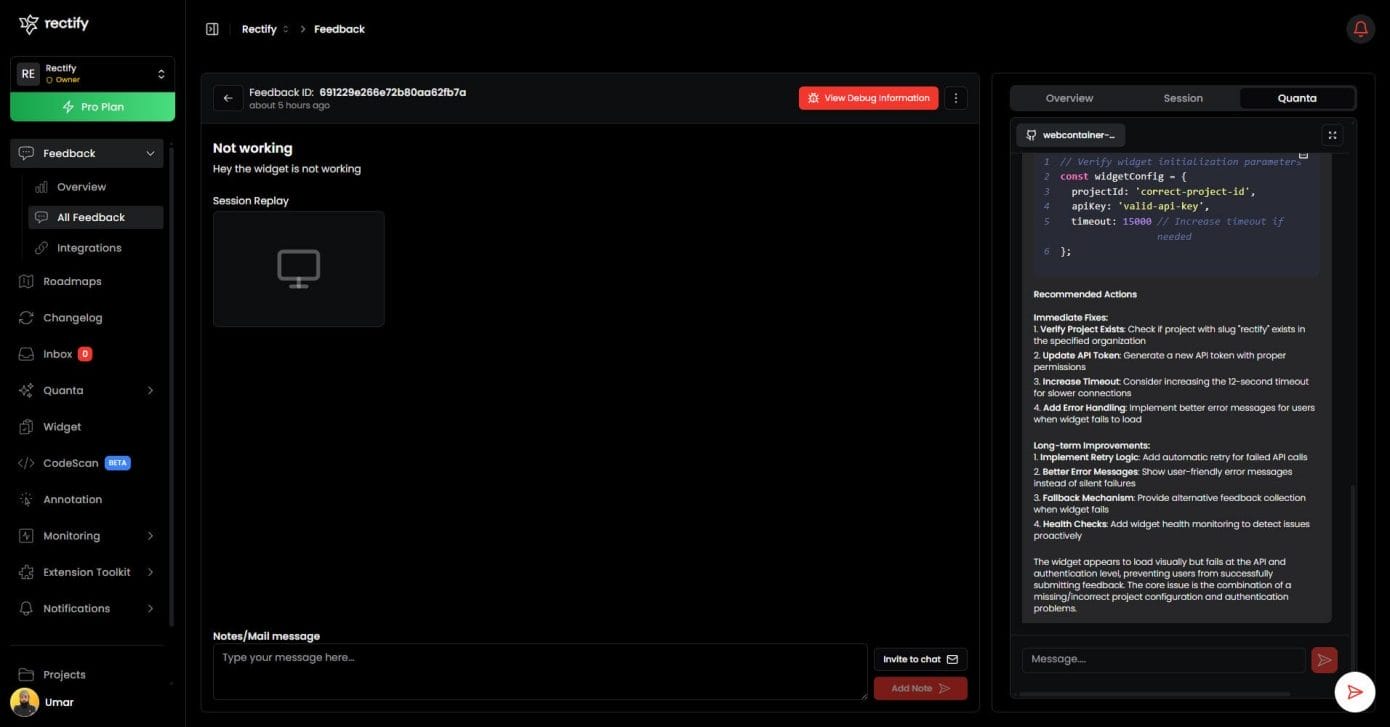Click the Notes/Mail message text area

pos(540,671)
